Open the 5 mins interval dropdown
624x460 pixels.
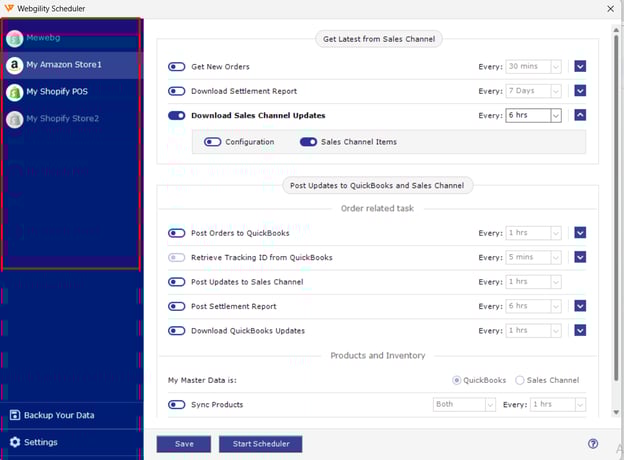[x=533, y=257]
